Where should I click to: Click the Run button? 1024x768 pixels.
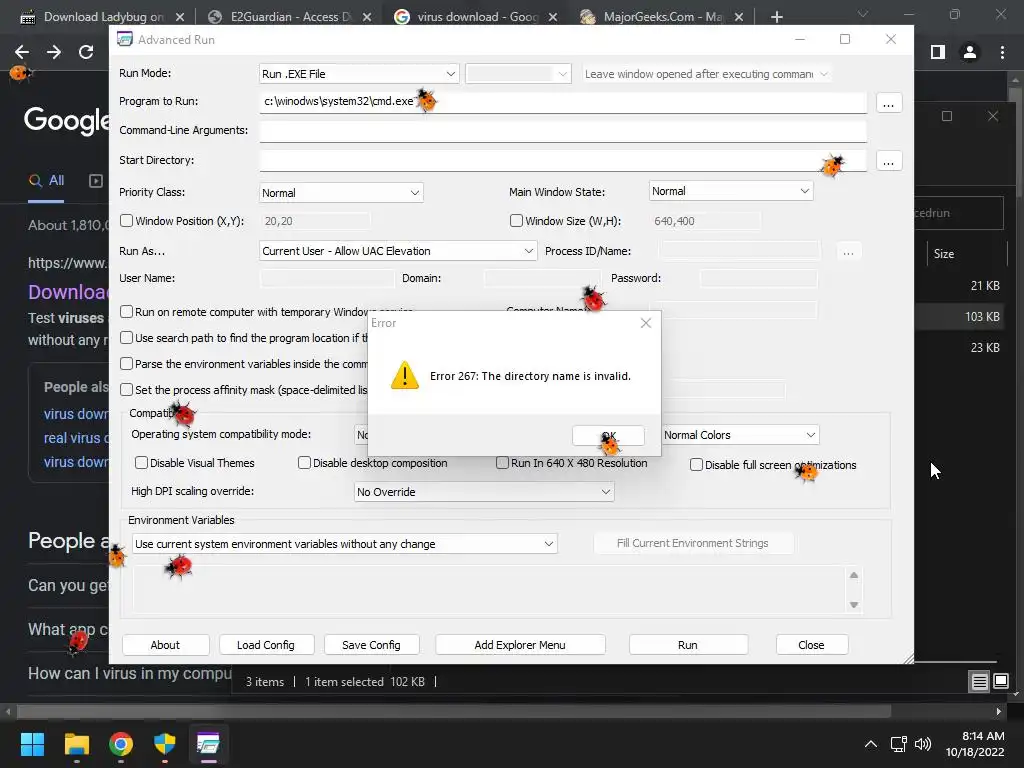point(688,645)
